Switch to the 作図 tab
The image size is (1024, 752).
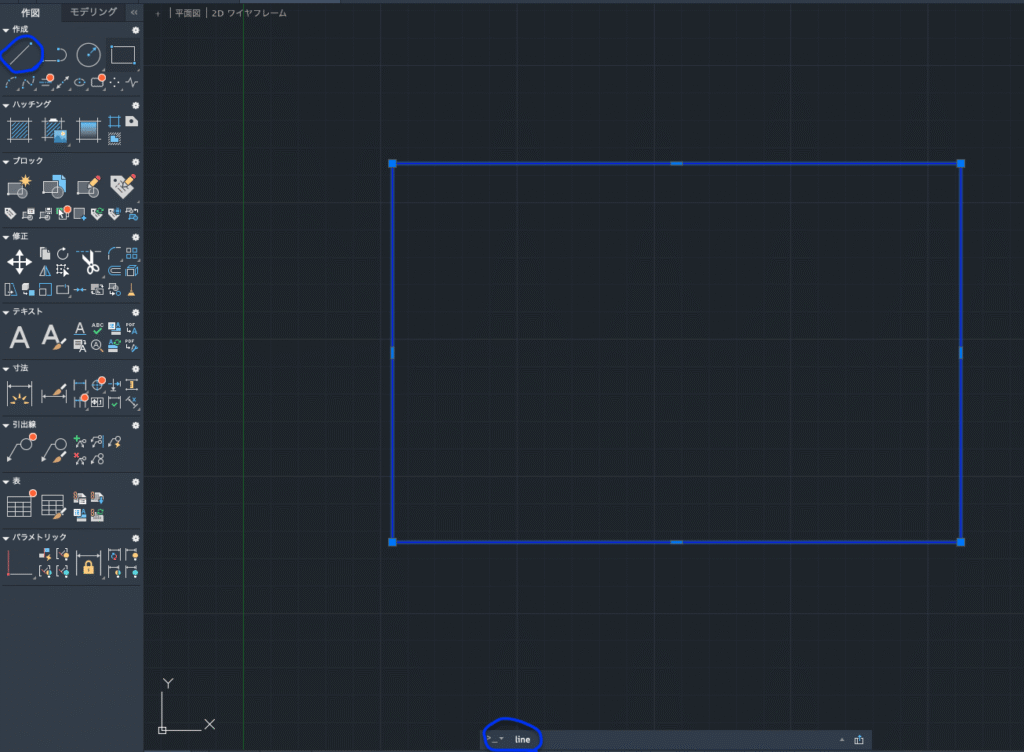pos(30,12)
